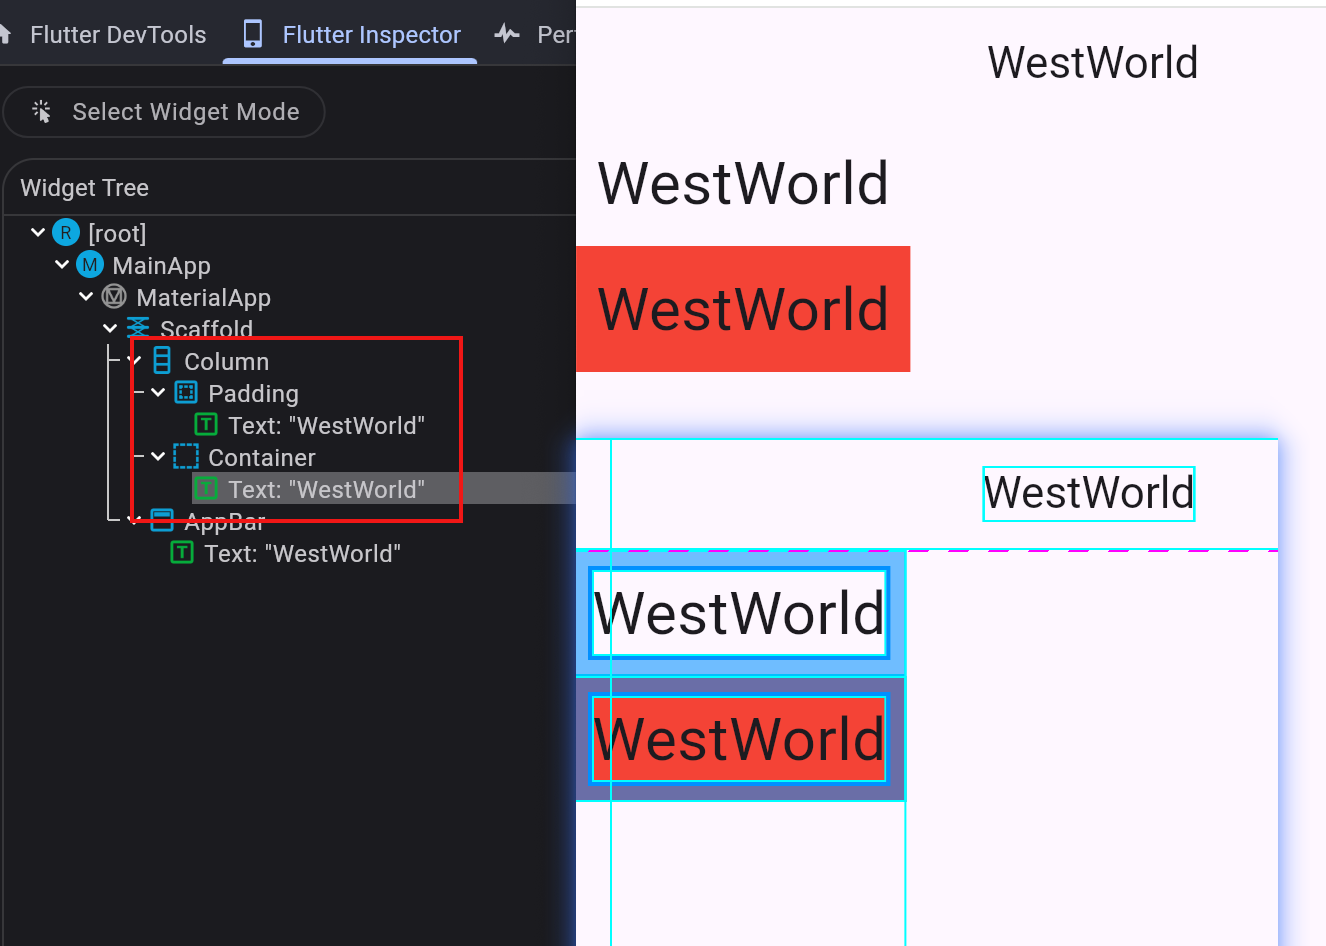Viewport: 1326px width, 946px height.
Task: Select the highlighted Text row under Container
Action: tap(326, 489)
